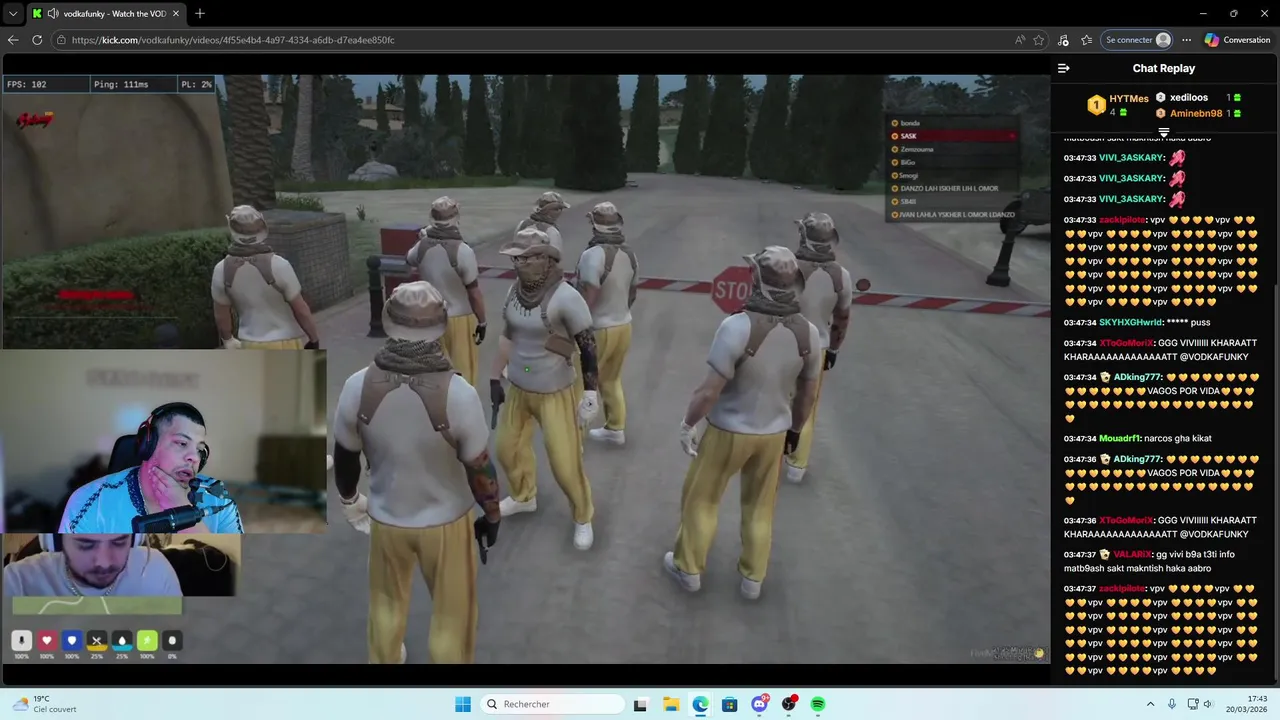
Task: Open Microsoft Store from taskbar
Action: (730, 704)
